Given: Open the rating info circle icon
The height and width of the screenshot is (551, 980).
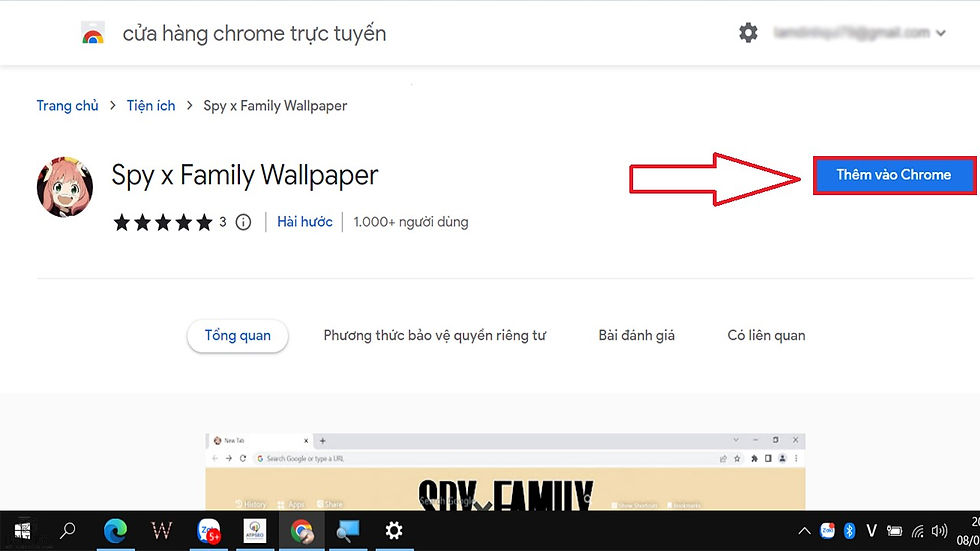Looking at the screenshot, I should pyautogui.click(x=243, y=222).
